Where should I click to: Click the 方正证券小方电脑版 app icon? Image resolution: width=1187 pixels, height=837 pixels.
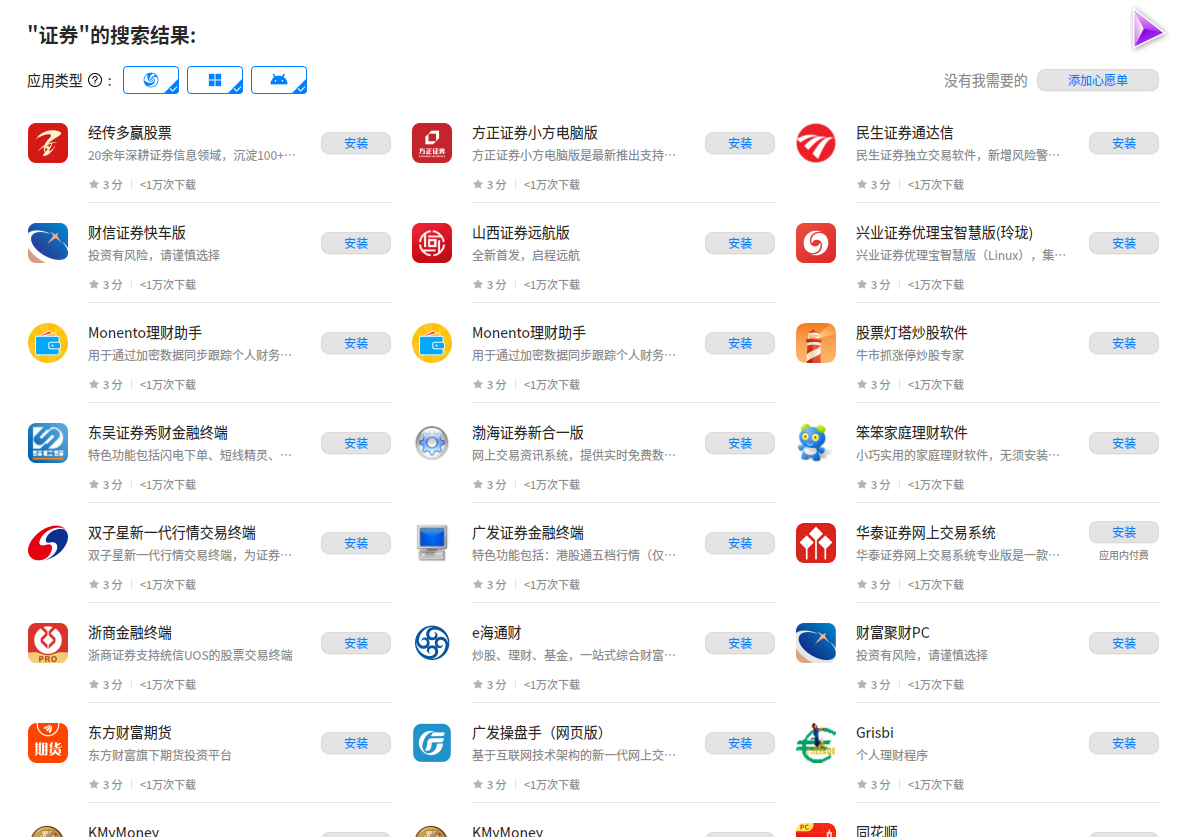pyautogui.click(x=431, y=143)
